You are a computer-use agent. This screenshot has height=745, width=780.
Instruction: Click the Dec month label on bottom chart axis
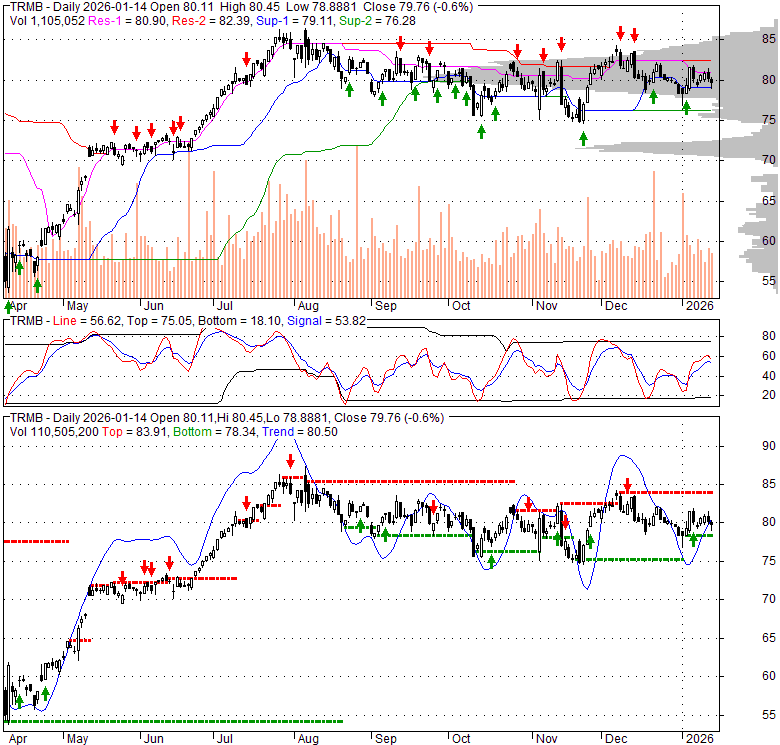616,739
